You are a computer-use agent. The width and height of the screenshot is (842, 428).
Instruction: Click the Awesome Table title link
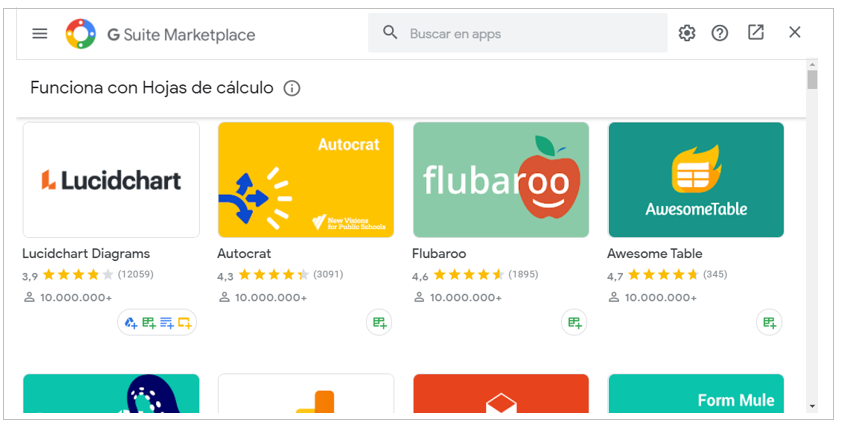[655, 254]
